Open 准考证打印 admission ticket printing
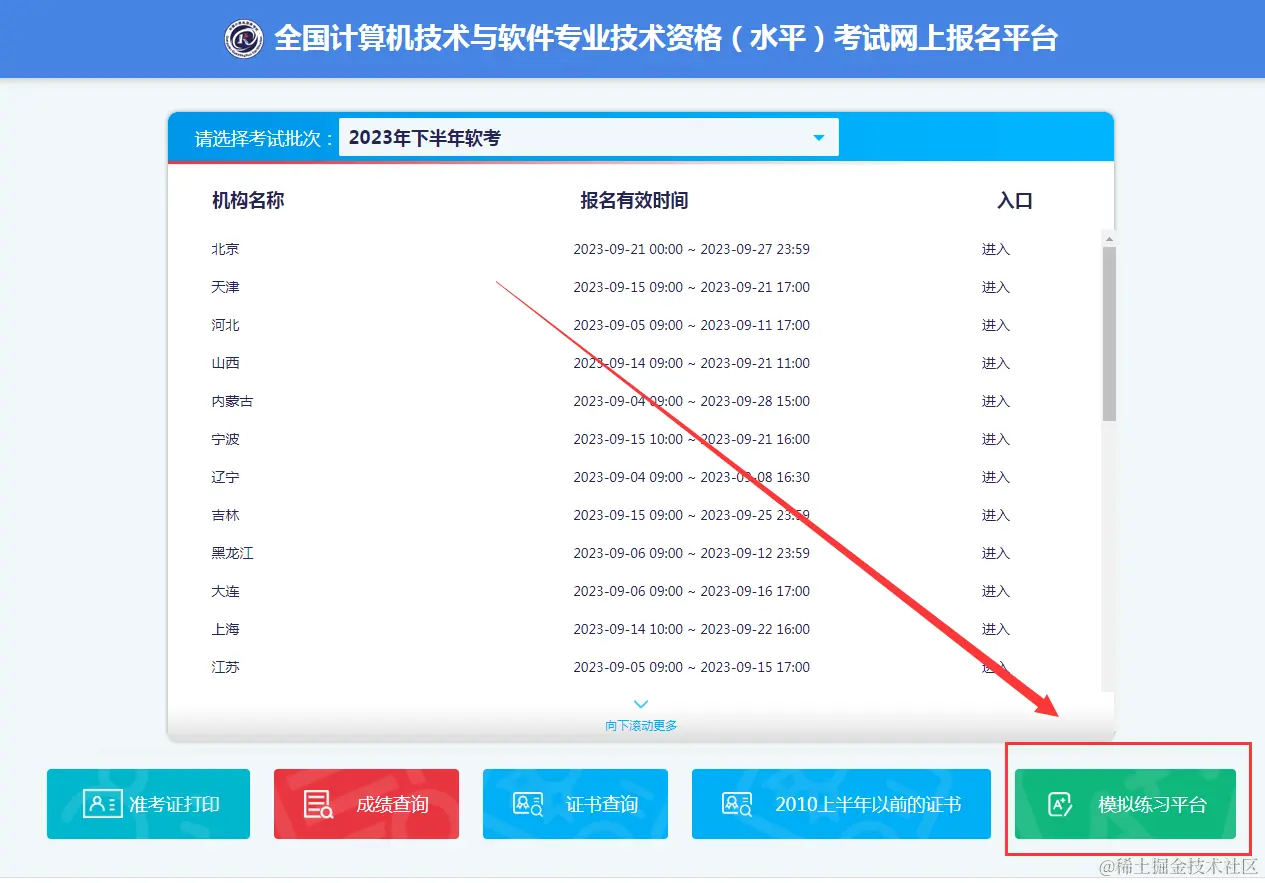The width and height of the screenshot is (1265, 883). tap(148, 804)
